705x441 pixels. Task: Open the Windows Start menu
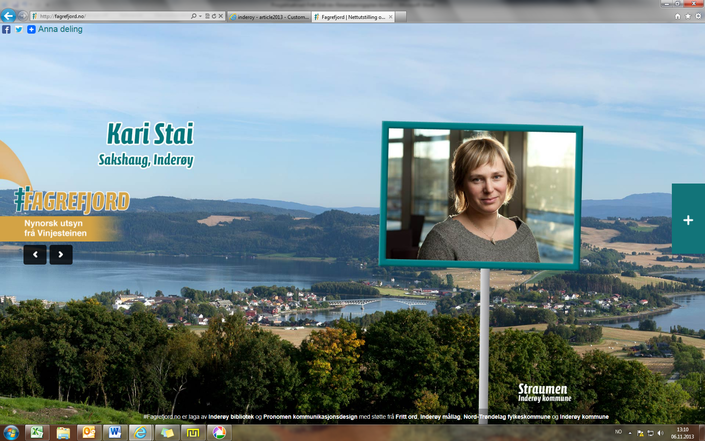tap(10, 432)
